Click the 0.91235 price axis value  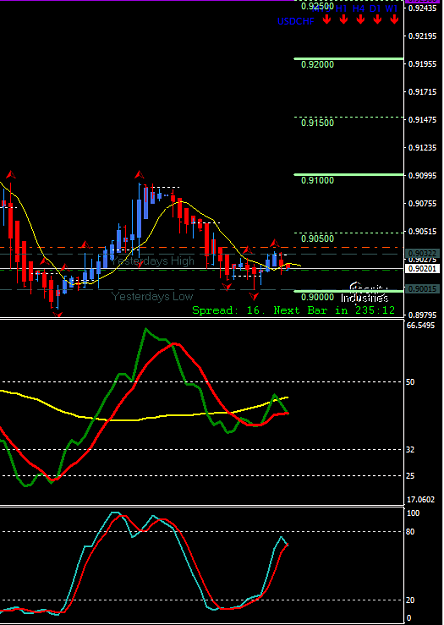(x=423, y=148)
